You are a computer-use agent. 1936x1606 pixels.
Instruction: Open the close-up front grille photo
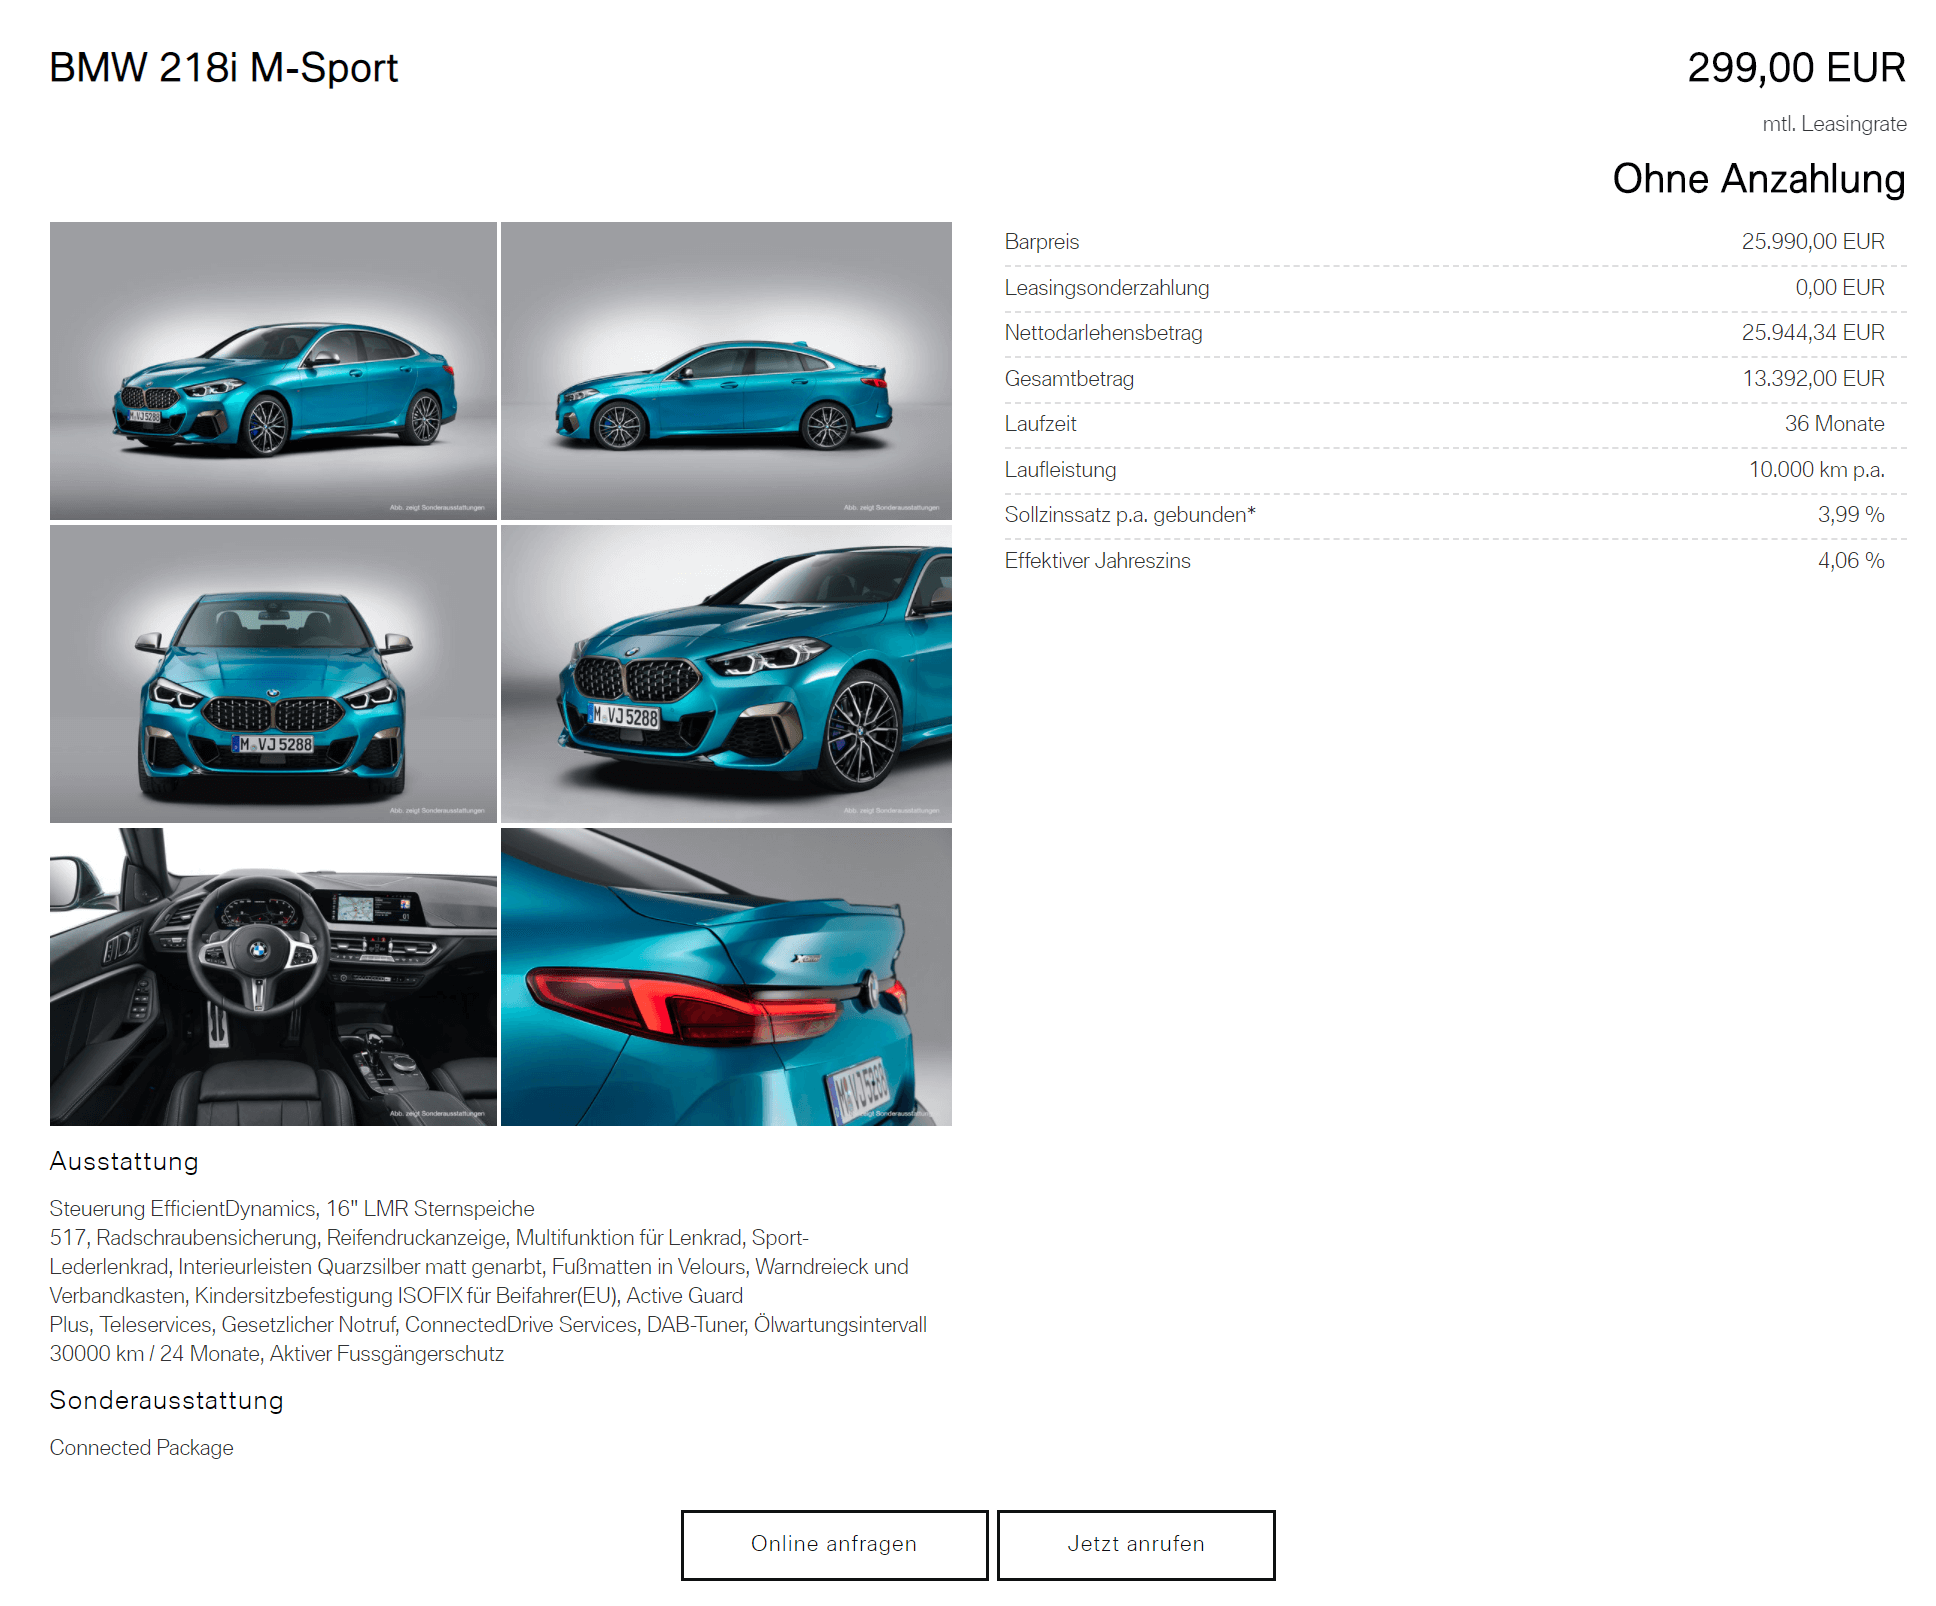click(x=726, y=674)
